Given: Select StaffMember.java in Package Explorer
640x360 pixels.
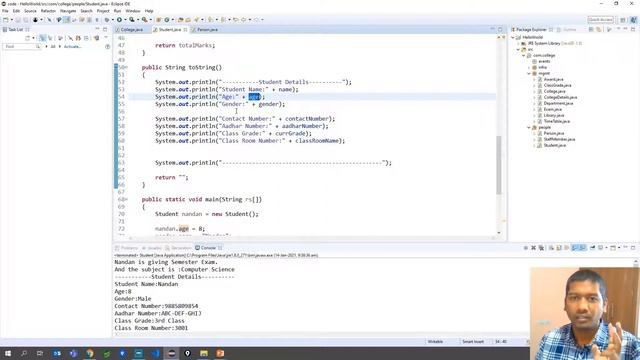Looking at the screenshot, I should point(559,139).
